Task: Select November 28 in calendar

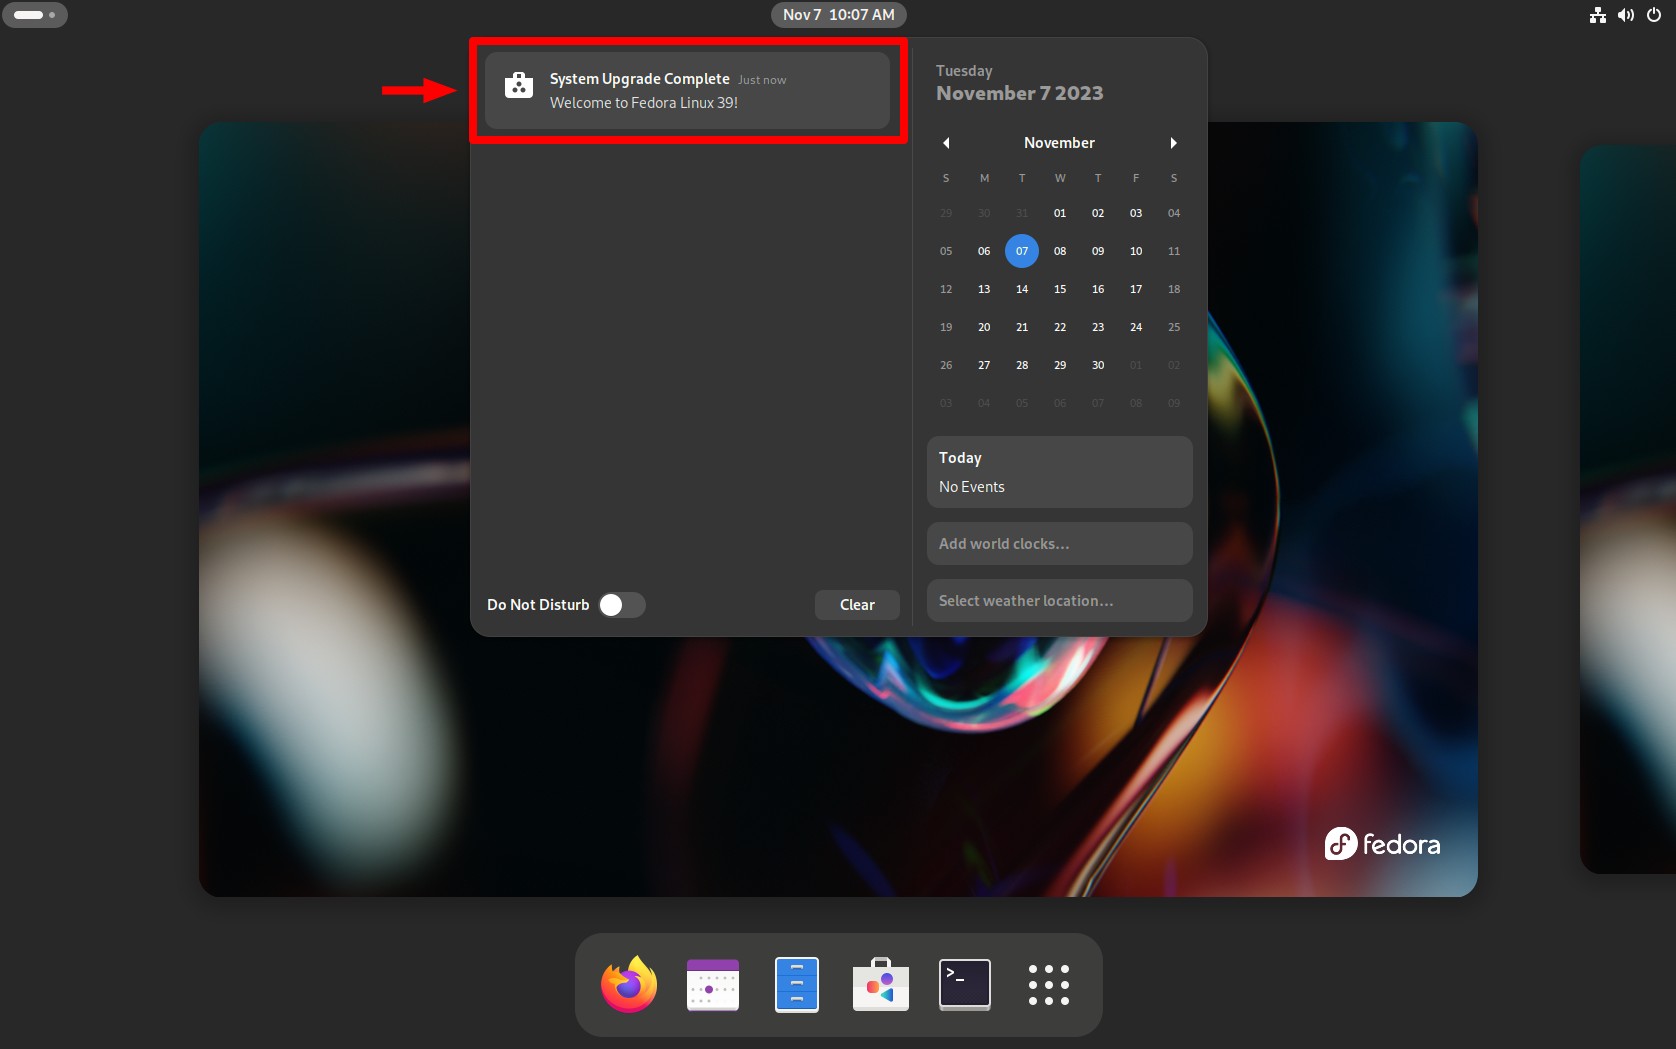Action: tap(1022, 365)
